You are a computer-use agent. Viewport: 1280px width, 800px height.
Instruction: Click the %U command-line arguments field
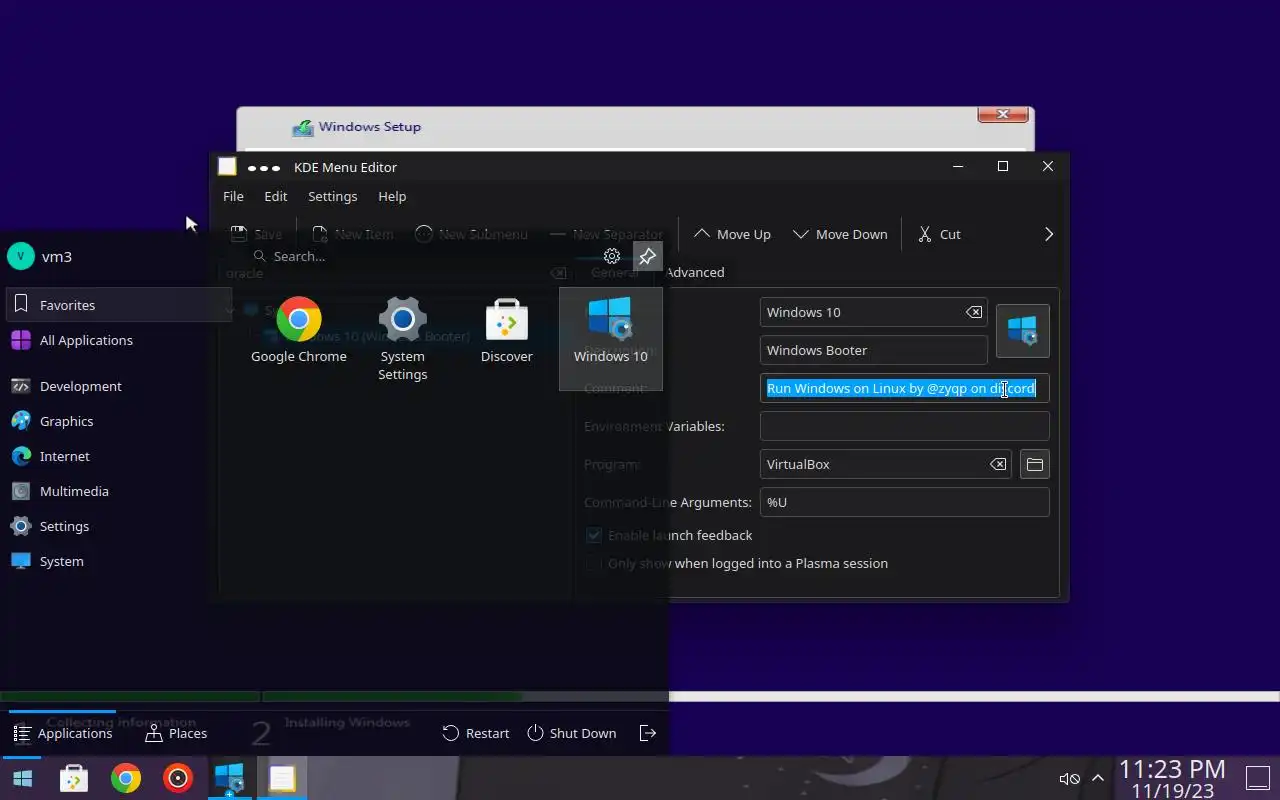(x=905, y=502)
